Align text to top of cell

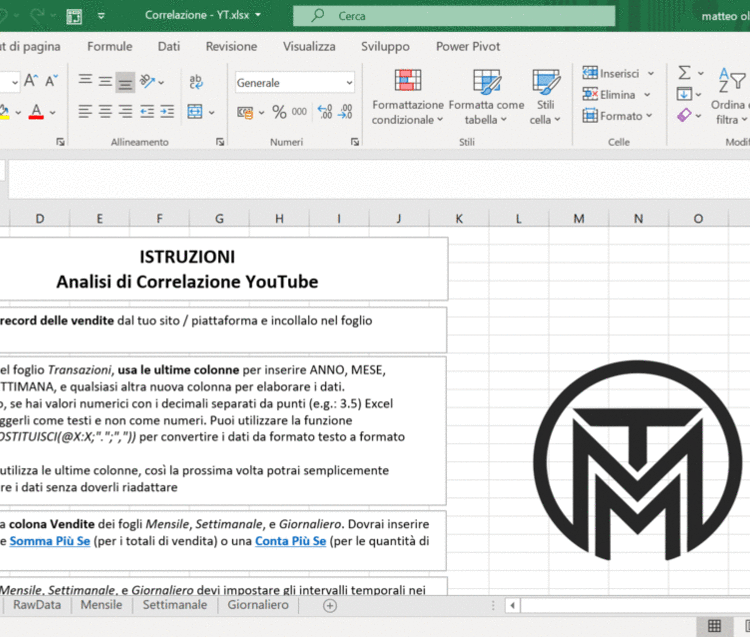[85, 82]
